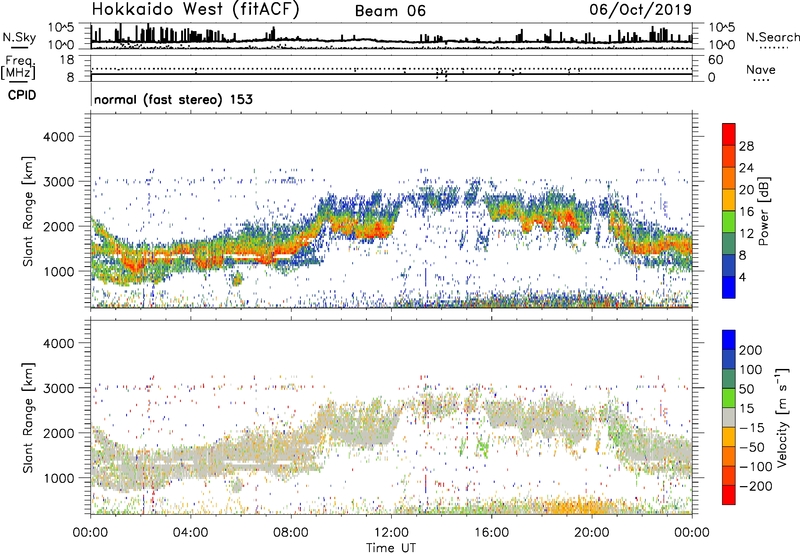The width and height of the screenshot is (800, 554).
Task: Click the '16:00' time axis tick
Action: (x=491, y=533)
